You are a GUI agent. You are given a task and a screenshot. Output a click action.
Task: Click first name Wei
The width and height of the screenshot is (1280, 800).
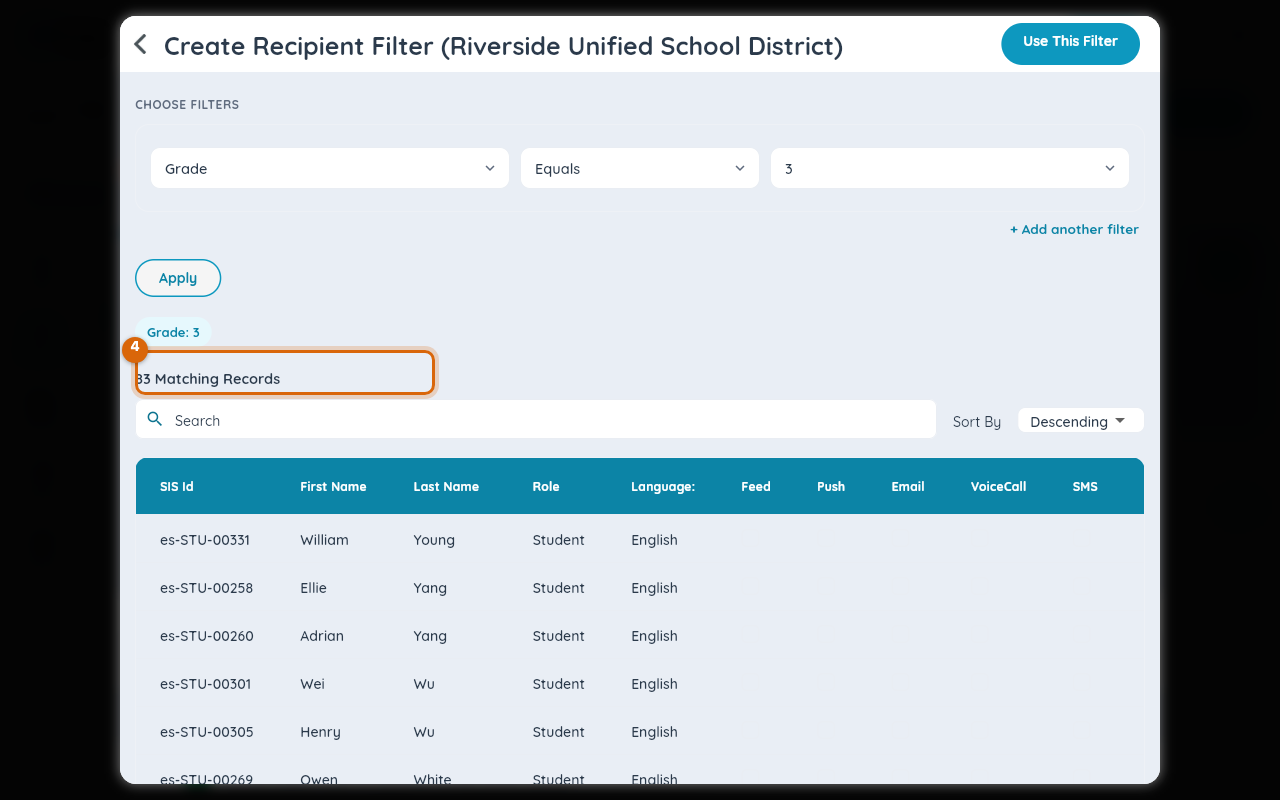[x=312, y=684]
